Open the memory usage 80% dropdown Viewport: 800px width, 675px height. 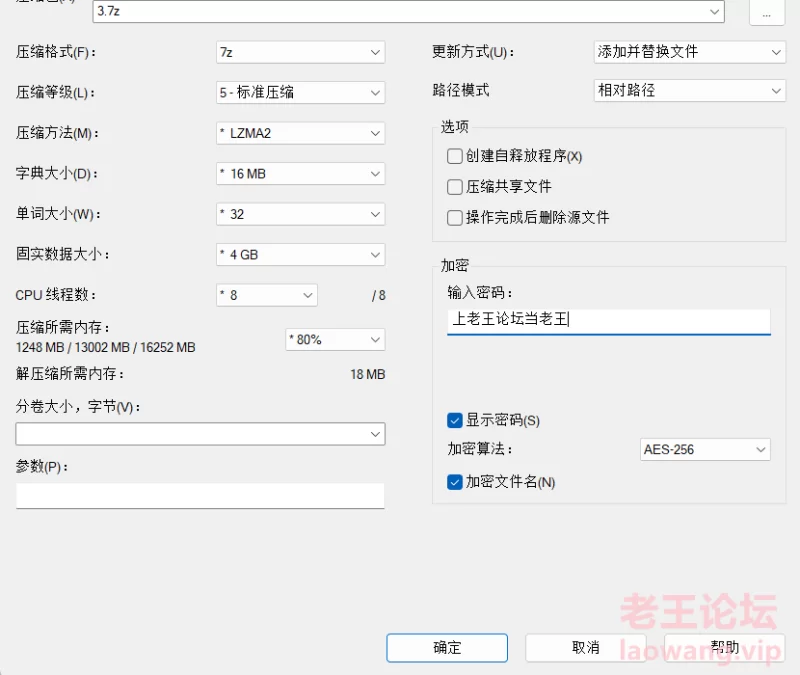pyautogui.click(x=335, y=340)
